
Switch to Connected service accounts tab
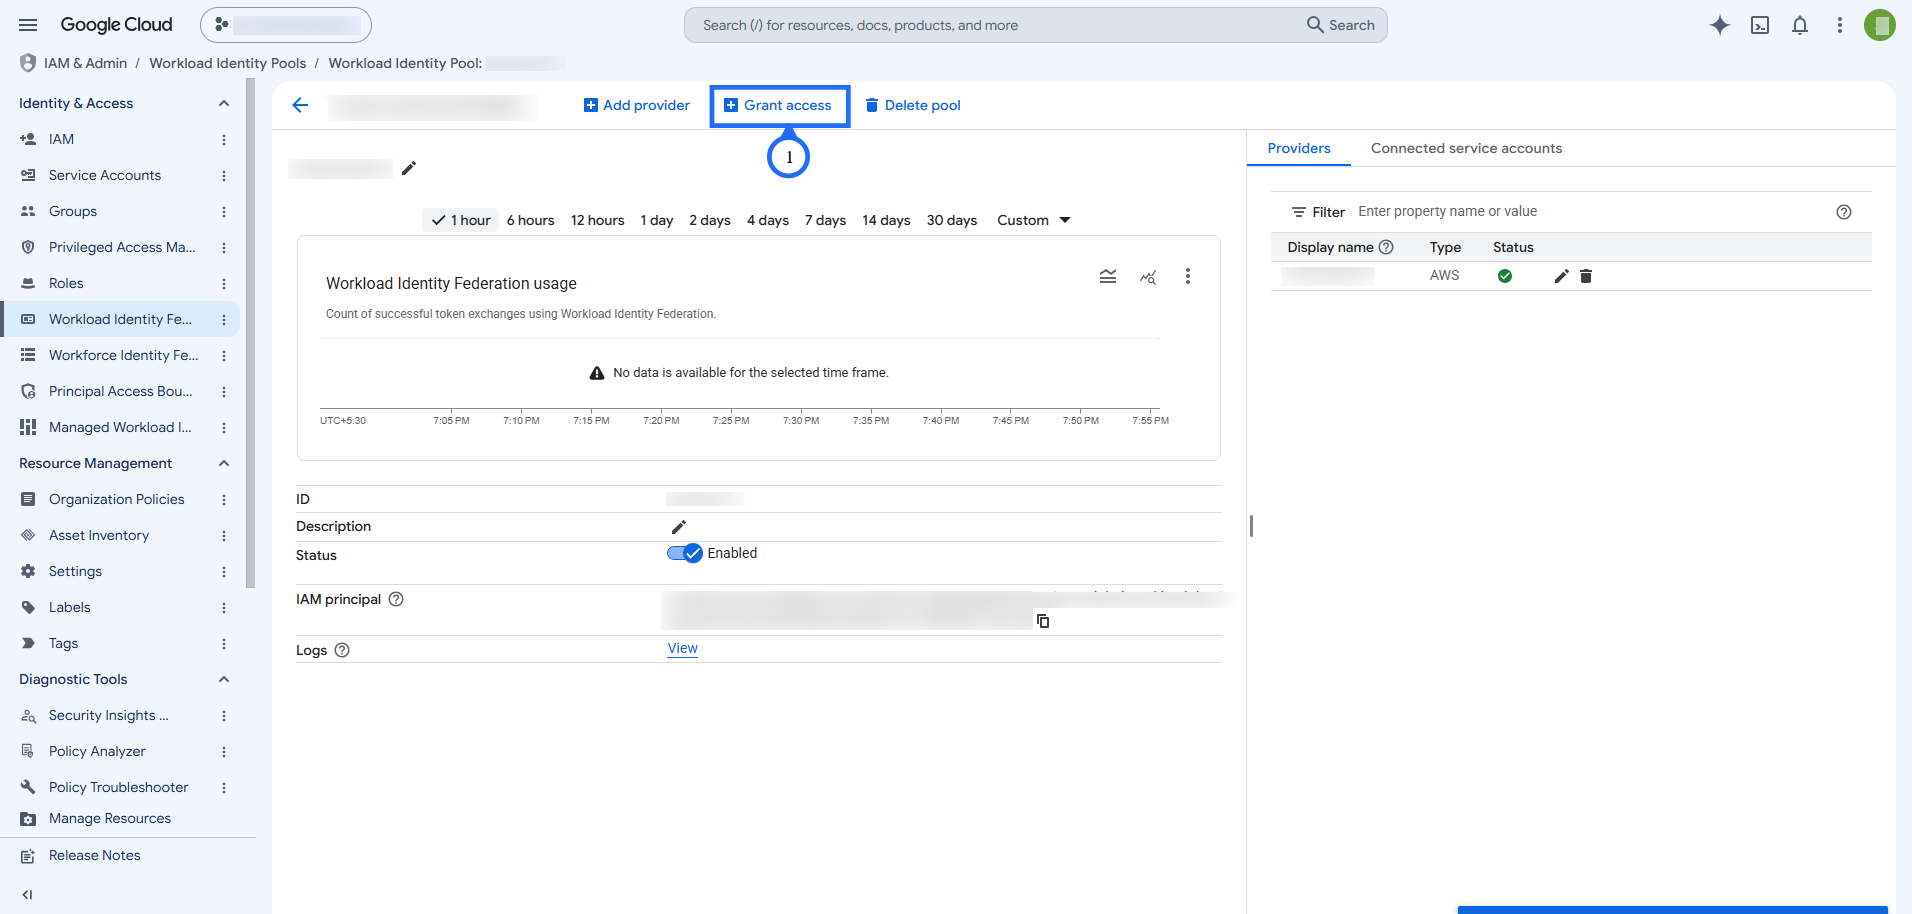point(1466,148)
